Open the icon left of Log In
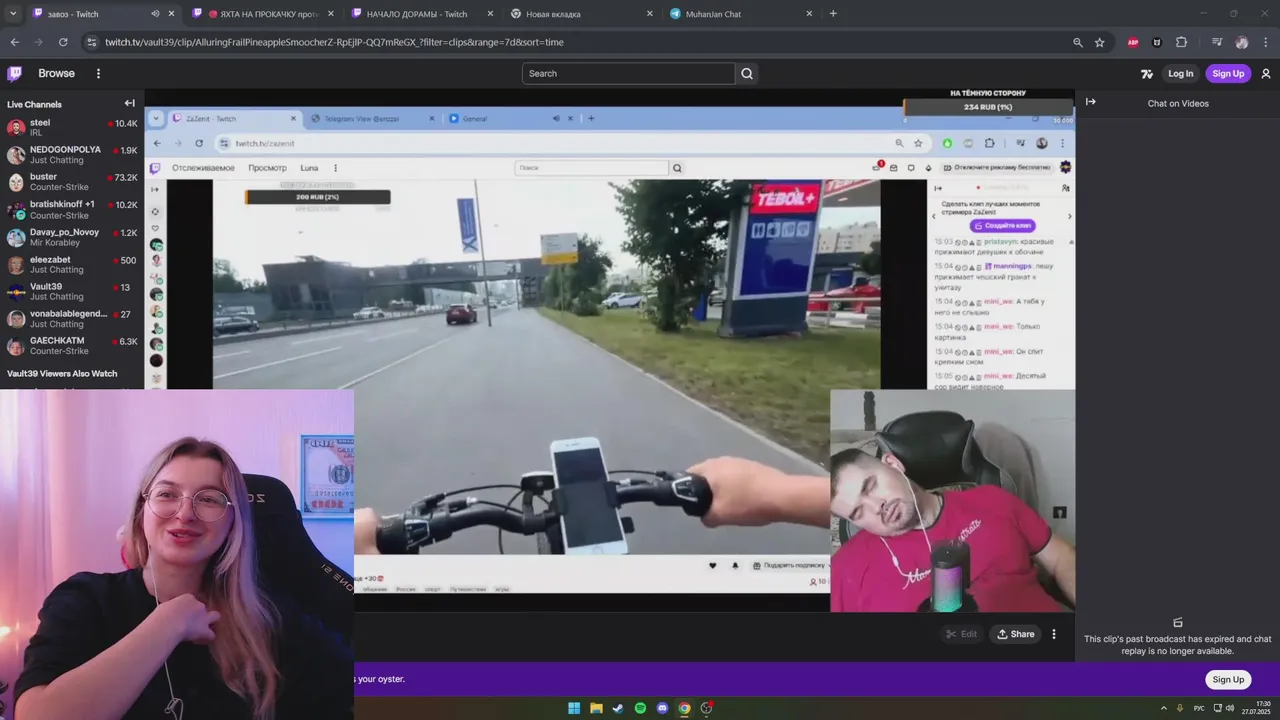 click(1147, 73)
